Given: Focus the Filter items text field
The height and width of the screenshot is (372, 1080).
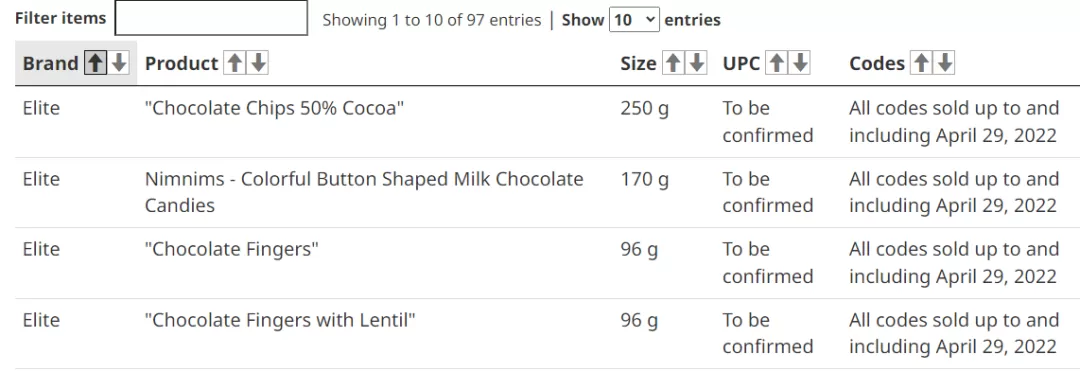Looking at the screenshot, I should [211, 18].
